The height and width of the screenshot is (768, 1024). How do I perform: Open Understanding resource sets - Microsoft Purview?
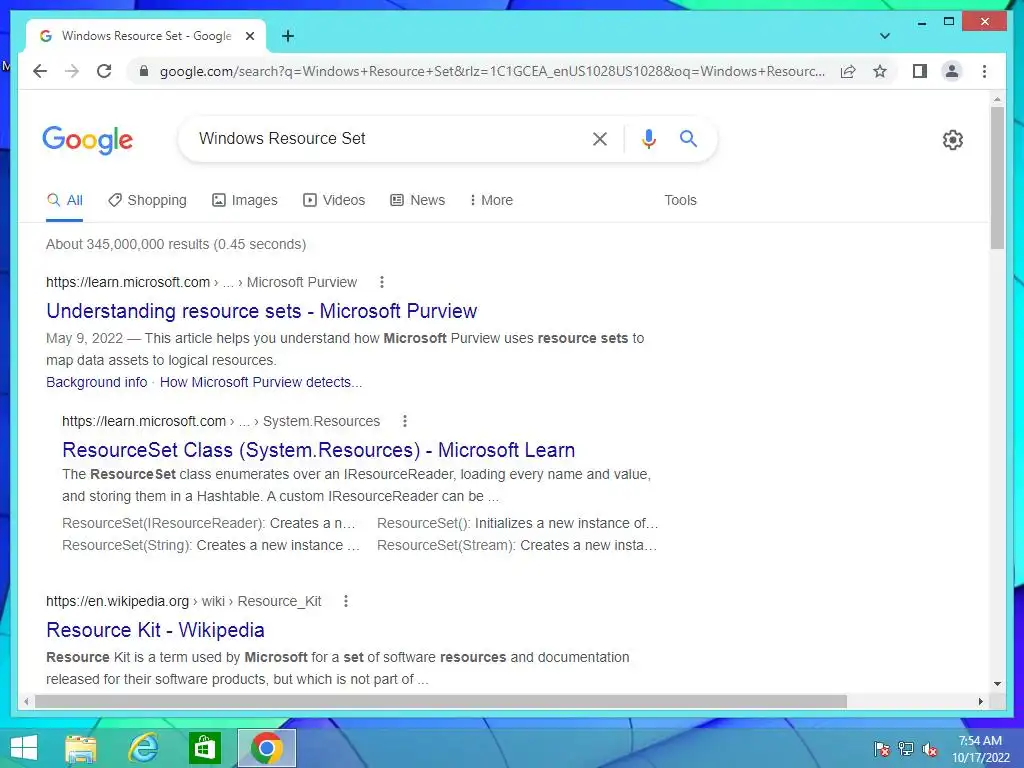(x=261, y=311)
